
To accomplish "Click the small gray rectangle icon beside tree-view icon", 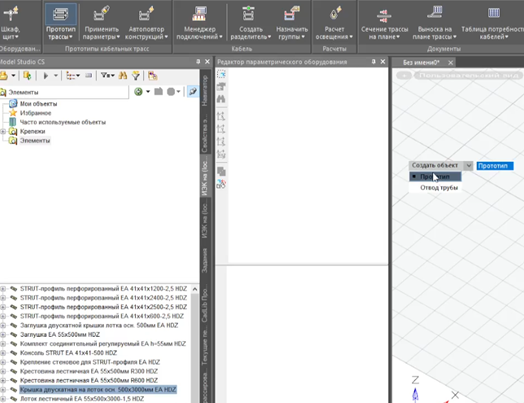I will (89, 76).
